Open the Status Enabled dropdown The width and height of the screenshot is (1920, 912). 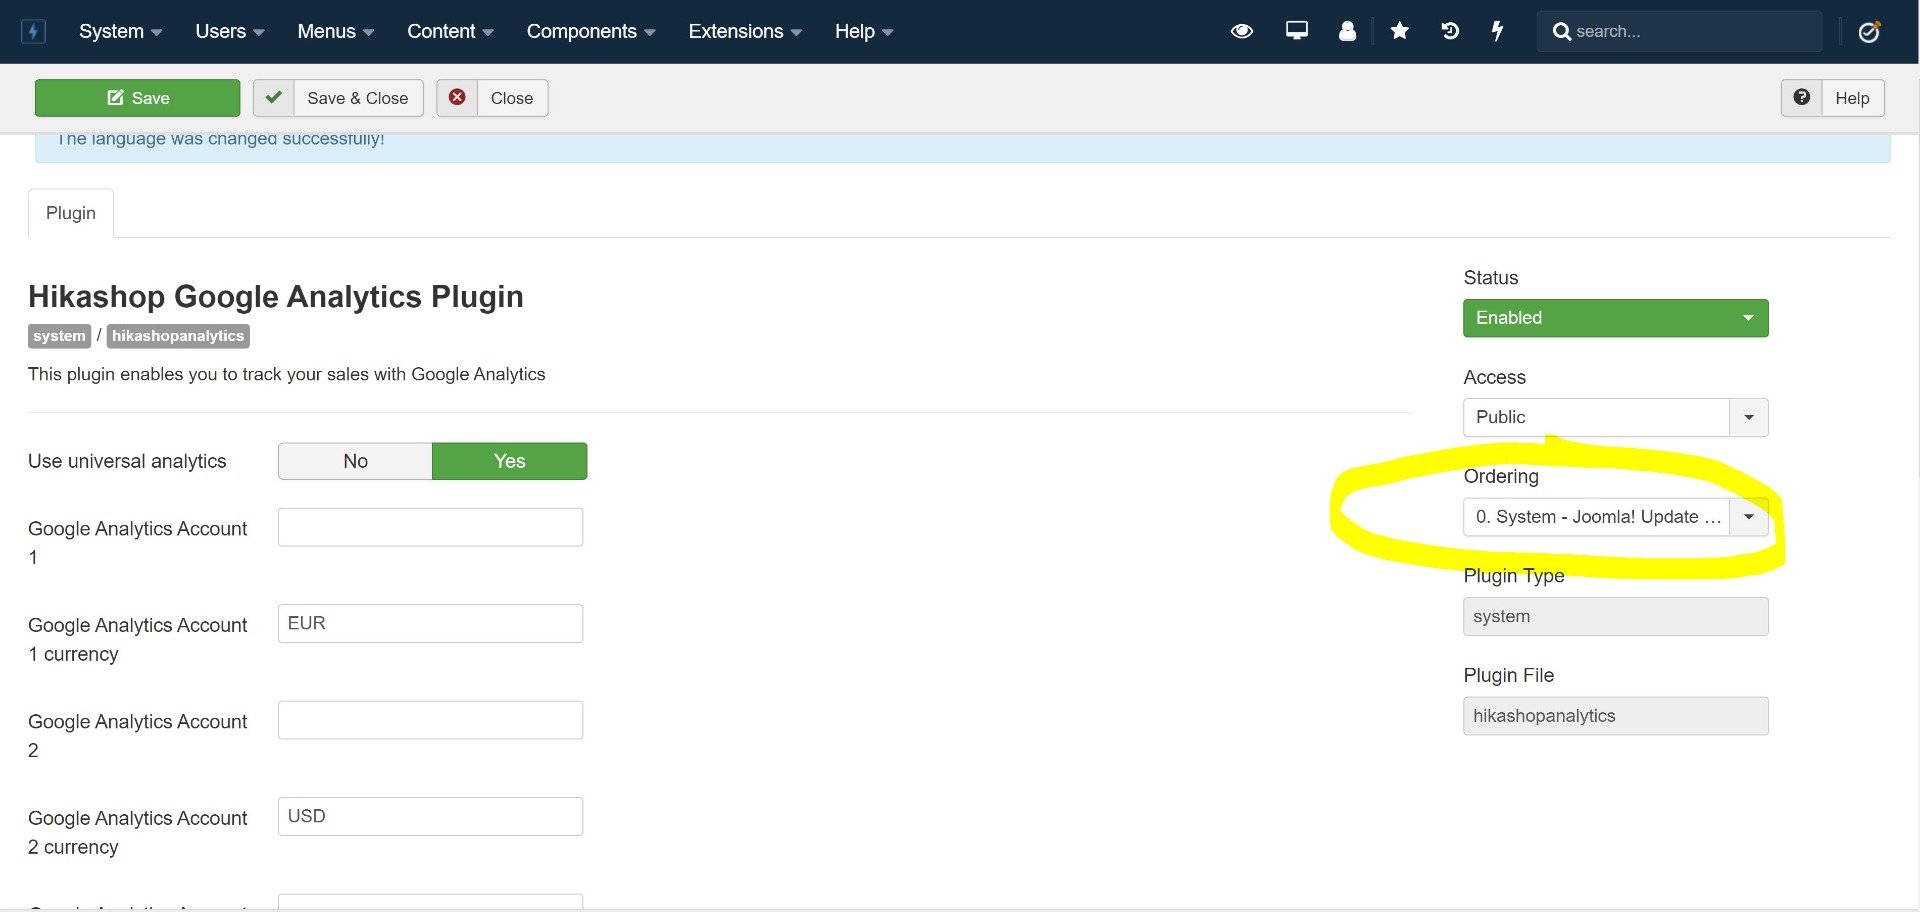click(x=1616, y=318)
